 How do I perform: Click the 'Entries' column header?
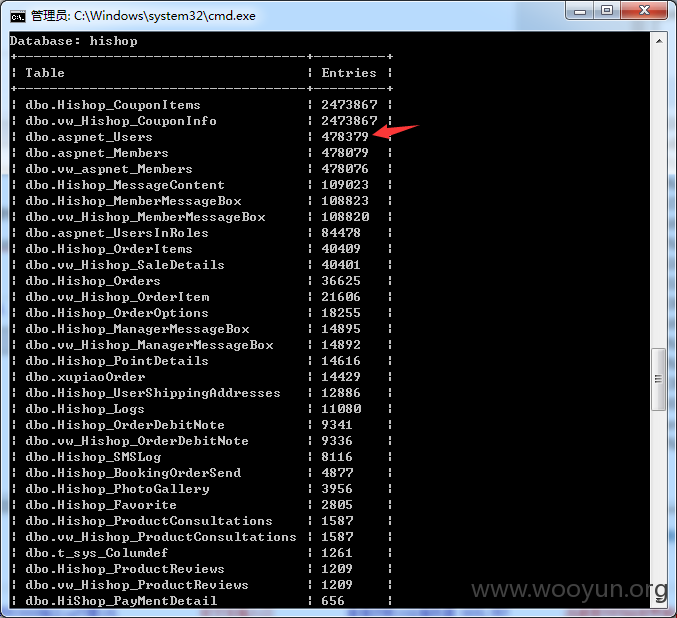click(x=349, y=73)
